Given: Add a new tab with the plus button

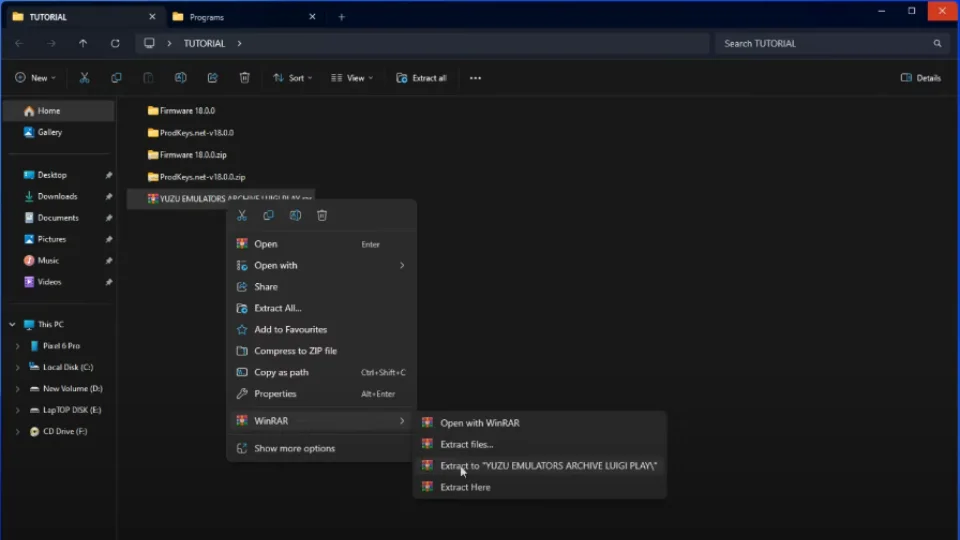Looking at the screenshot, I should [x=342, y=17].
